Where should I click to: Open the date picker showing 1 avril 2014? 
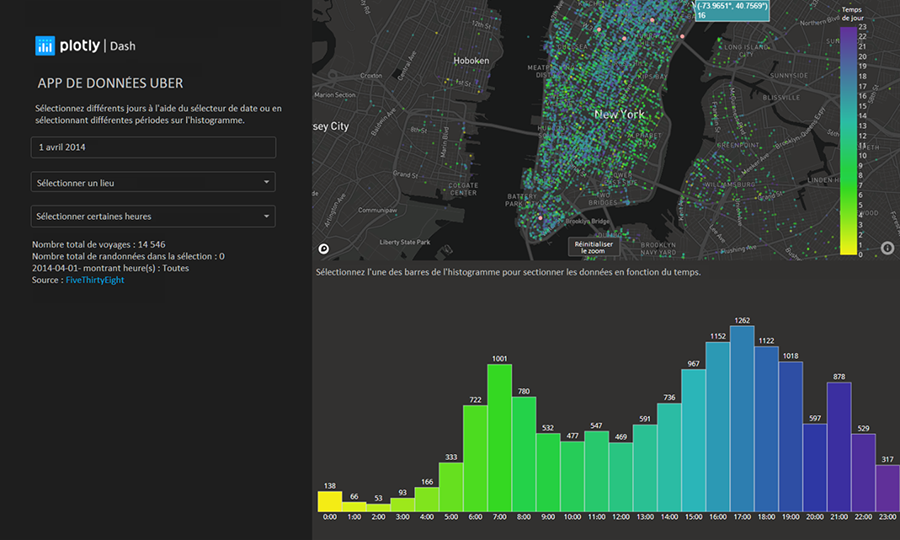[x=153, y=147]
